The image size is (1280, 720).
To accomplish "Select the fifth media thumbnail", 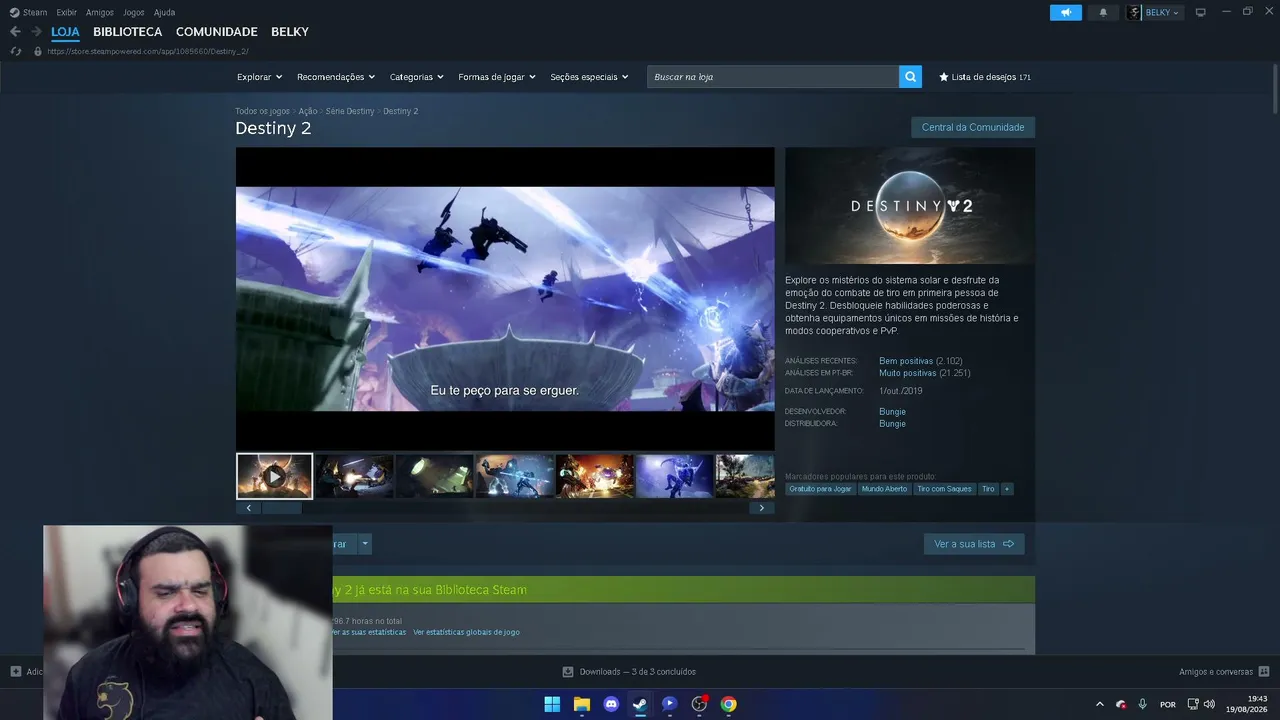I will click(x=595, y=476).
